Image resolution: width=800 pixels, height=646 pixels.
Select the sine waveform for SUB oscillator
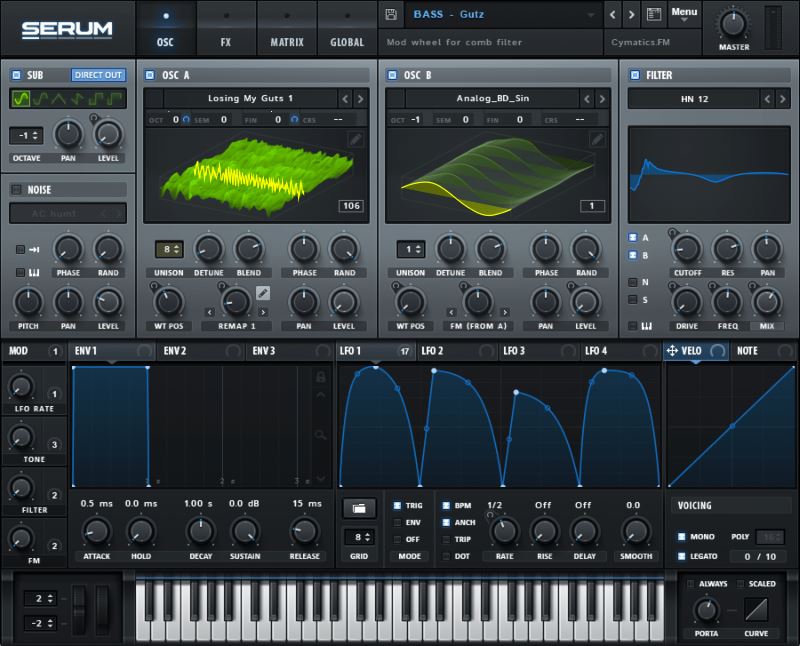[x=20, y=98]
